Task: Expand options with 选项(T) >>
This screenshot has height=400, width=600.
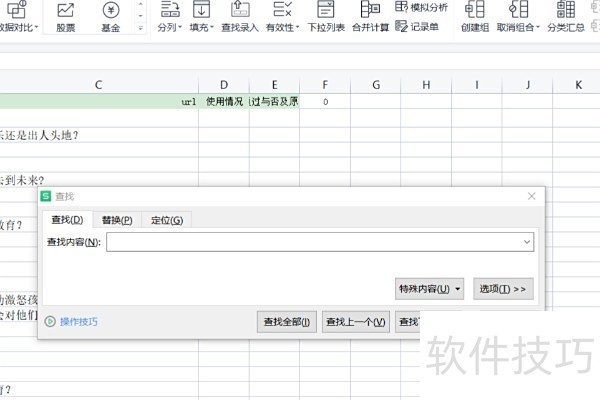Action: pyautogui.click(x=503, y=289)
